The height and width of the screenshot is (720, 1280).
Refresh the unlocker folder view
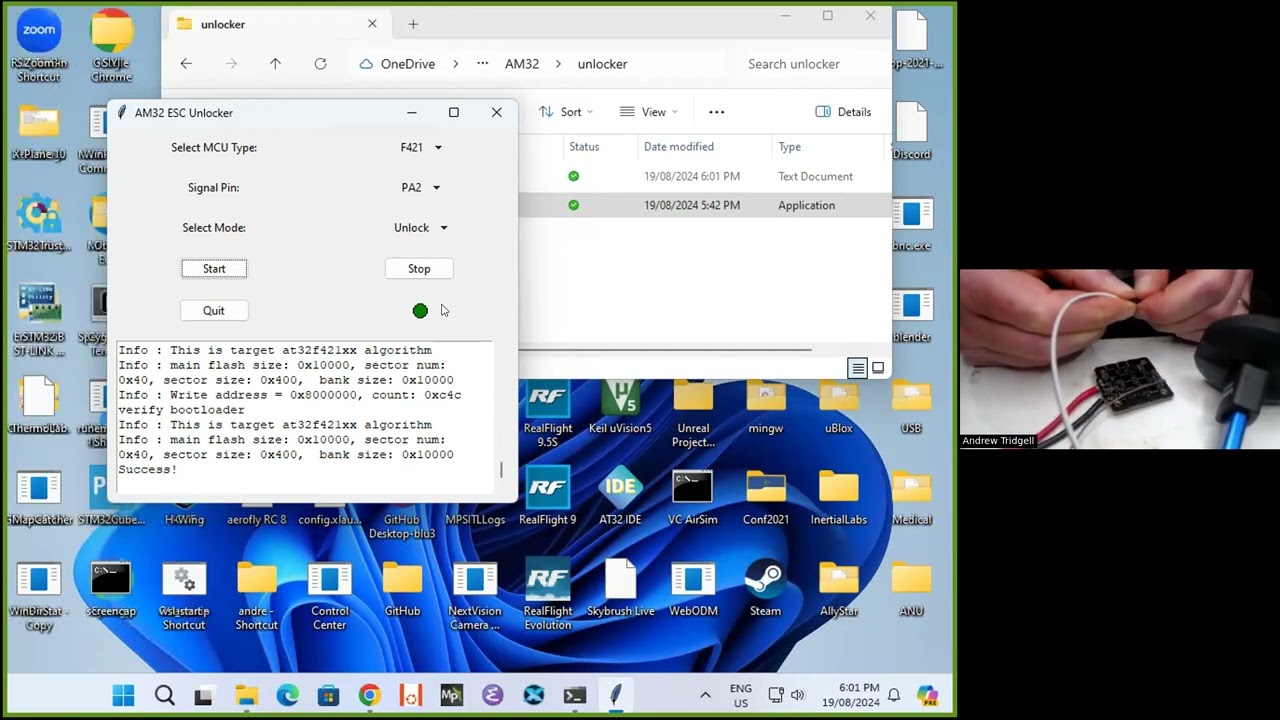320,63
